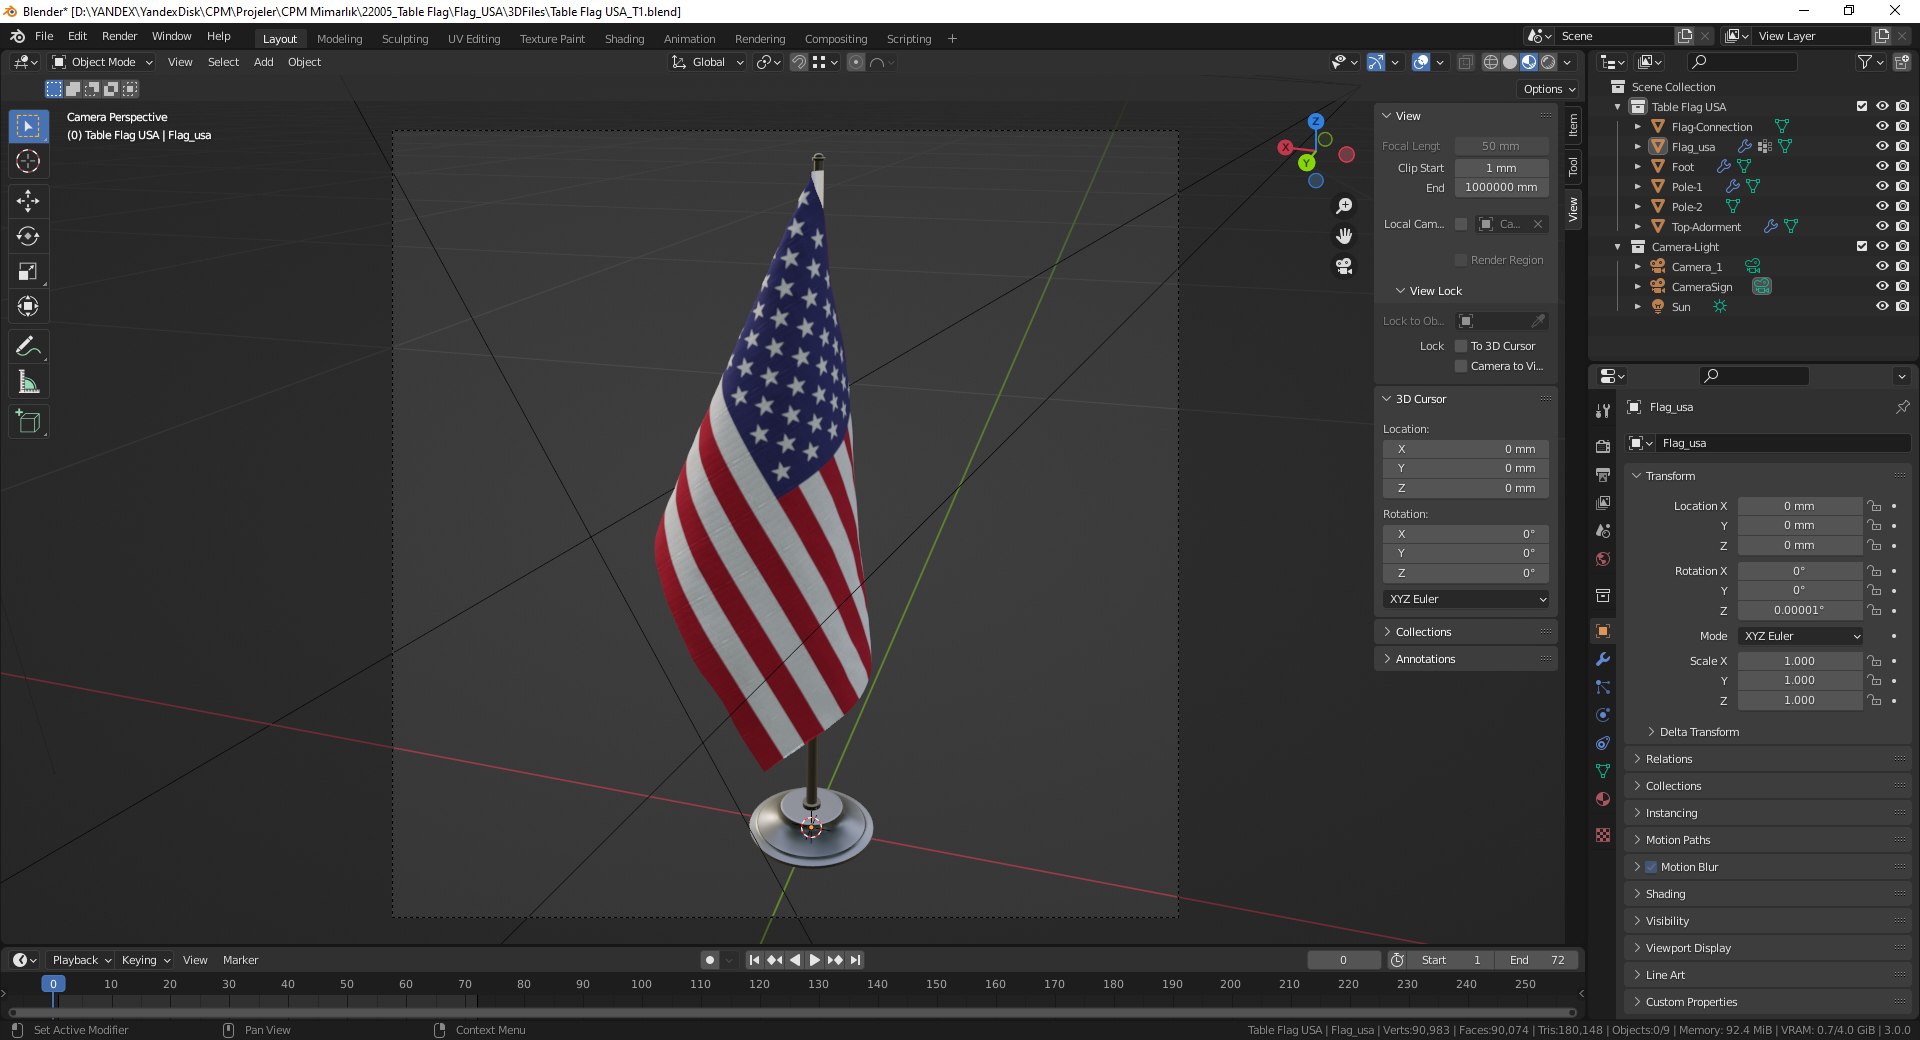Toggle auto keying record button
The image size is (1920, 1040).
710,960
